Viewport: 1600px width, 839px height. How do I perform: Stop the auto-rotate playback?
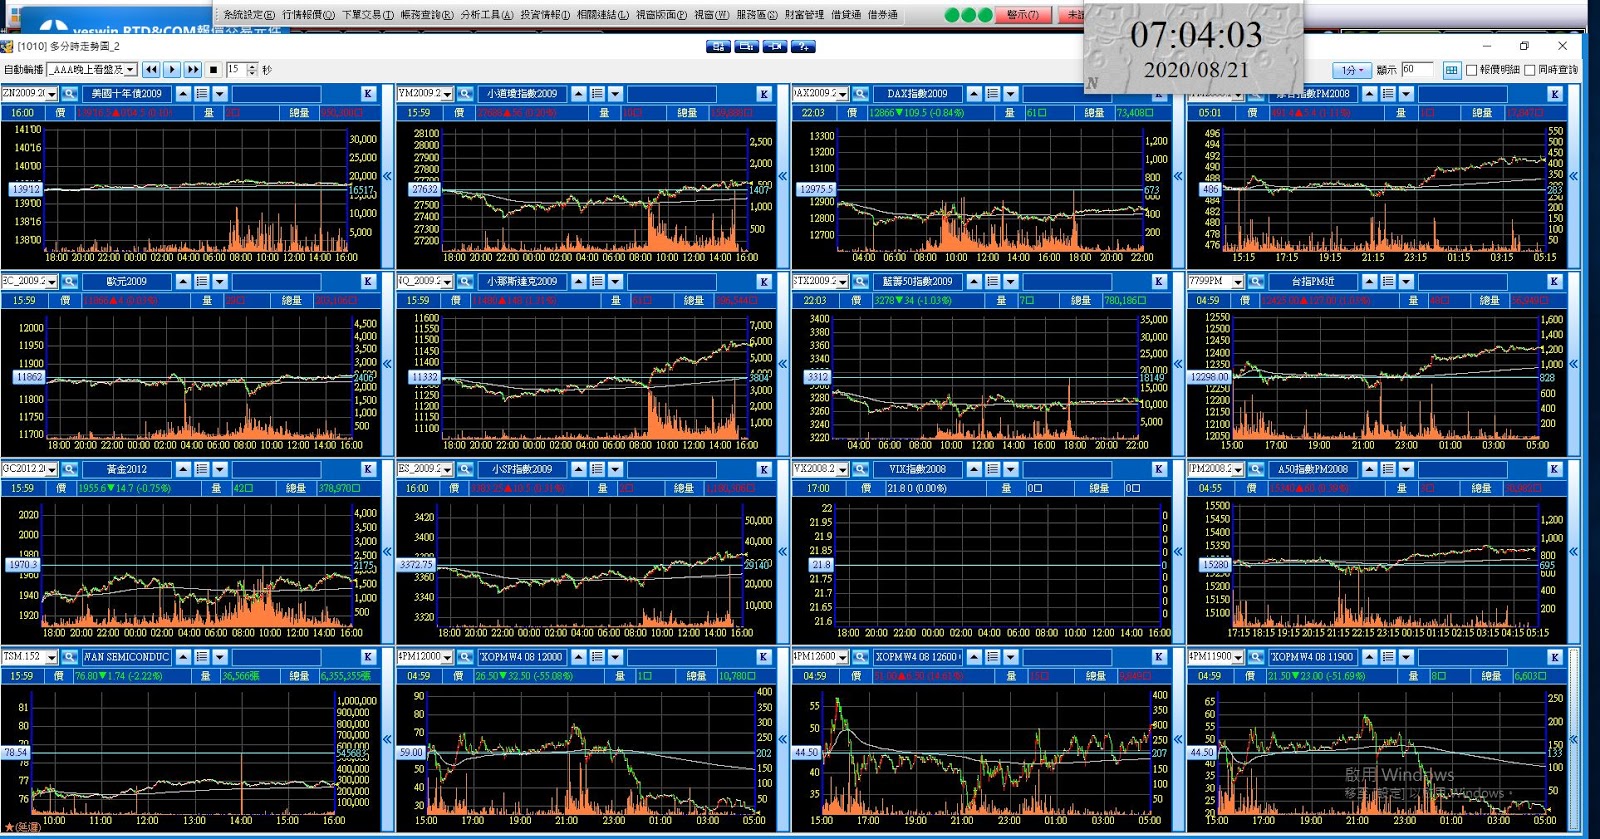[213, 70]
